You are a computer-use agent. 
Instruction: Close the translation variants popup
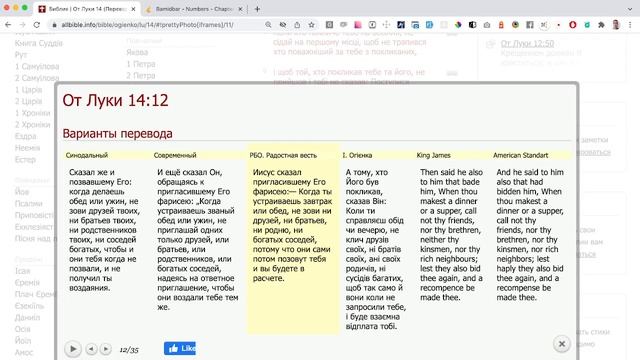pos(562,344)
